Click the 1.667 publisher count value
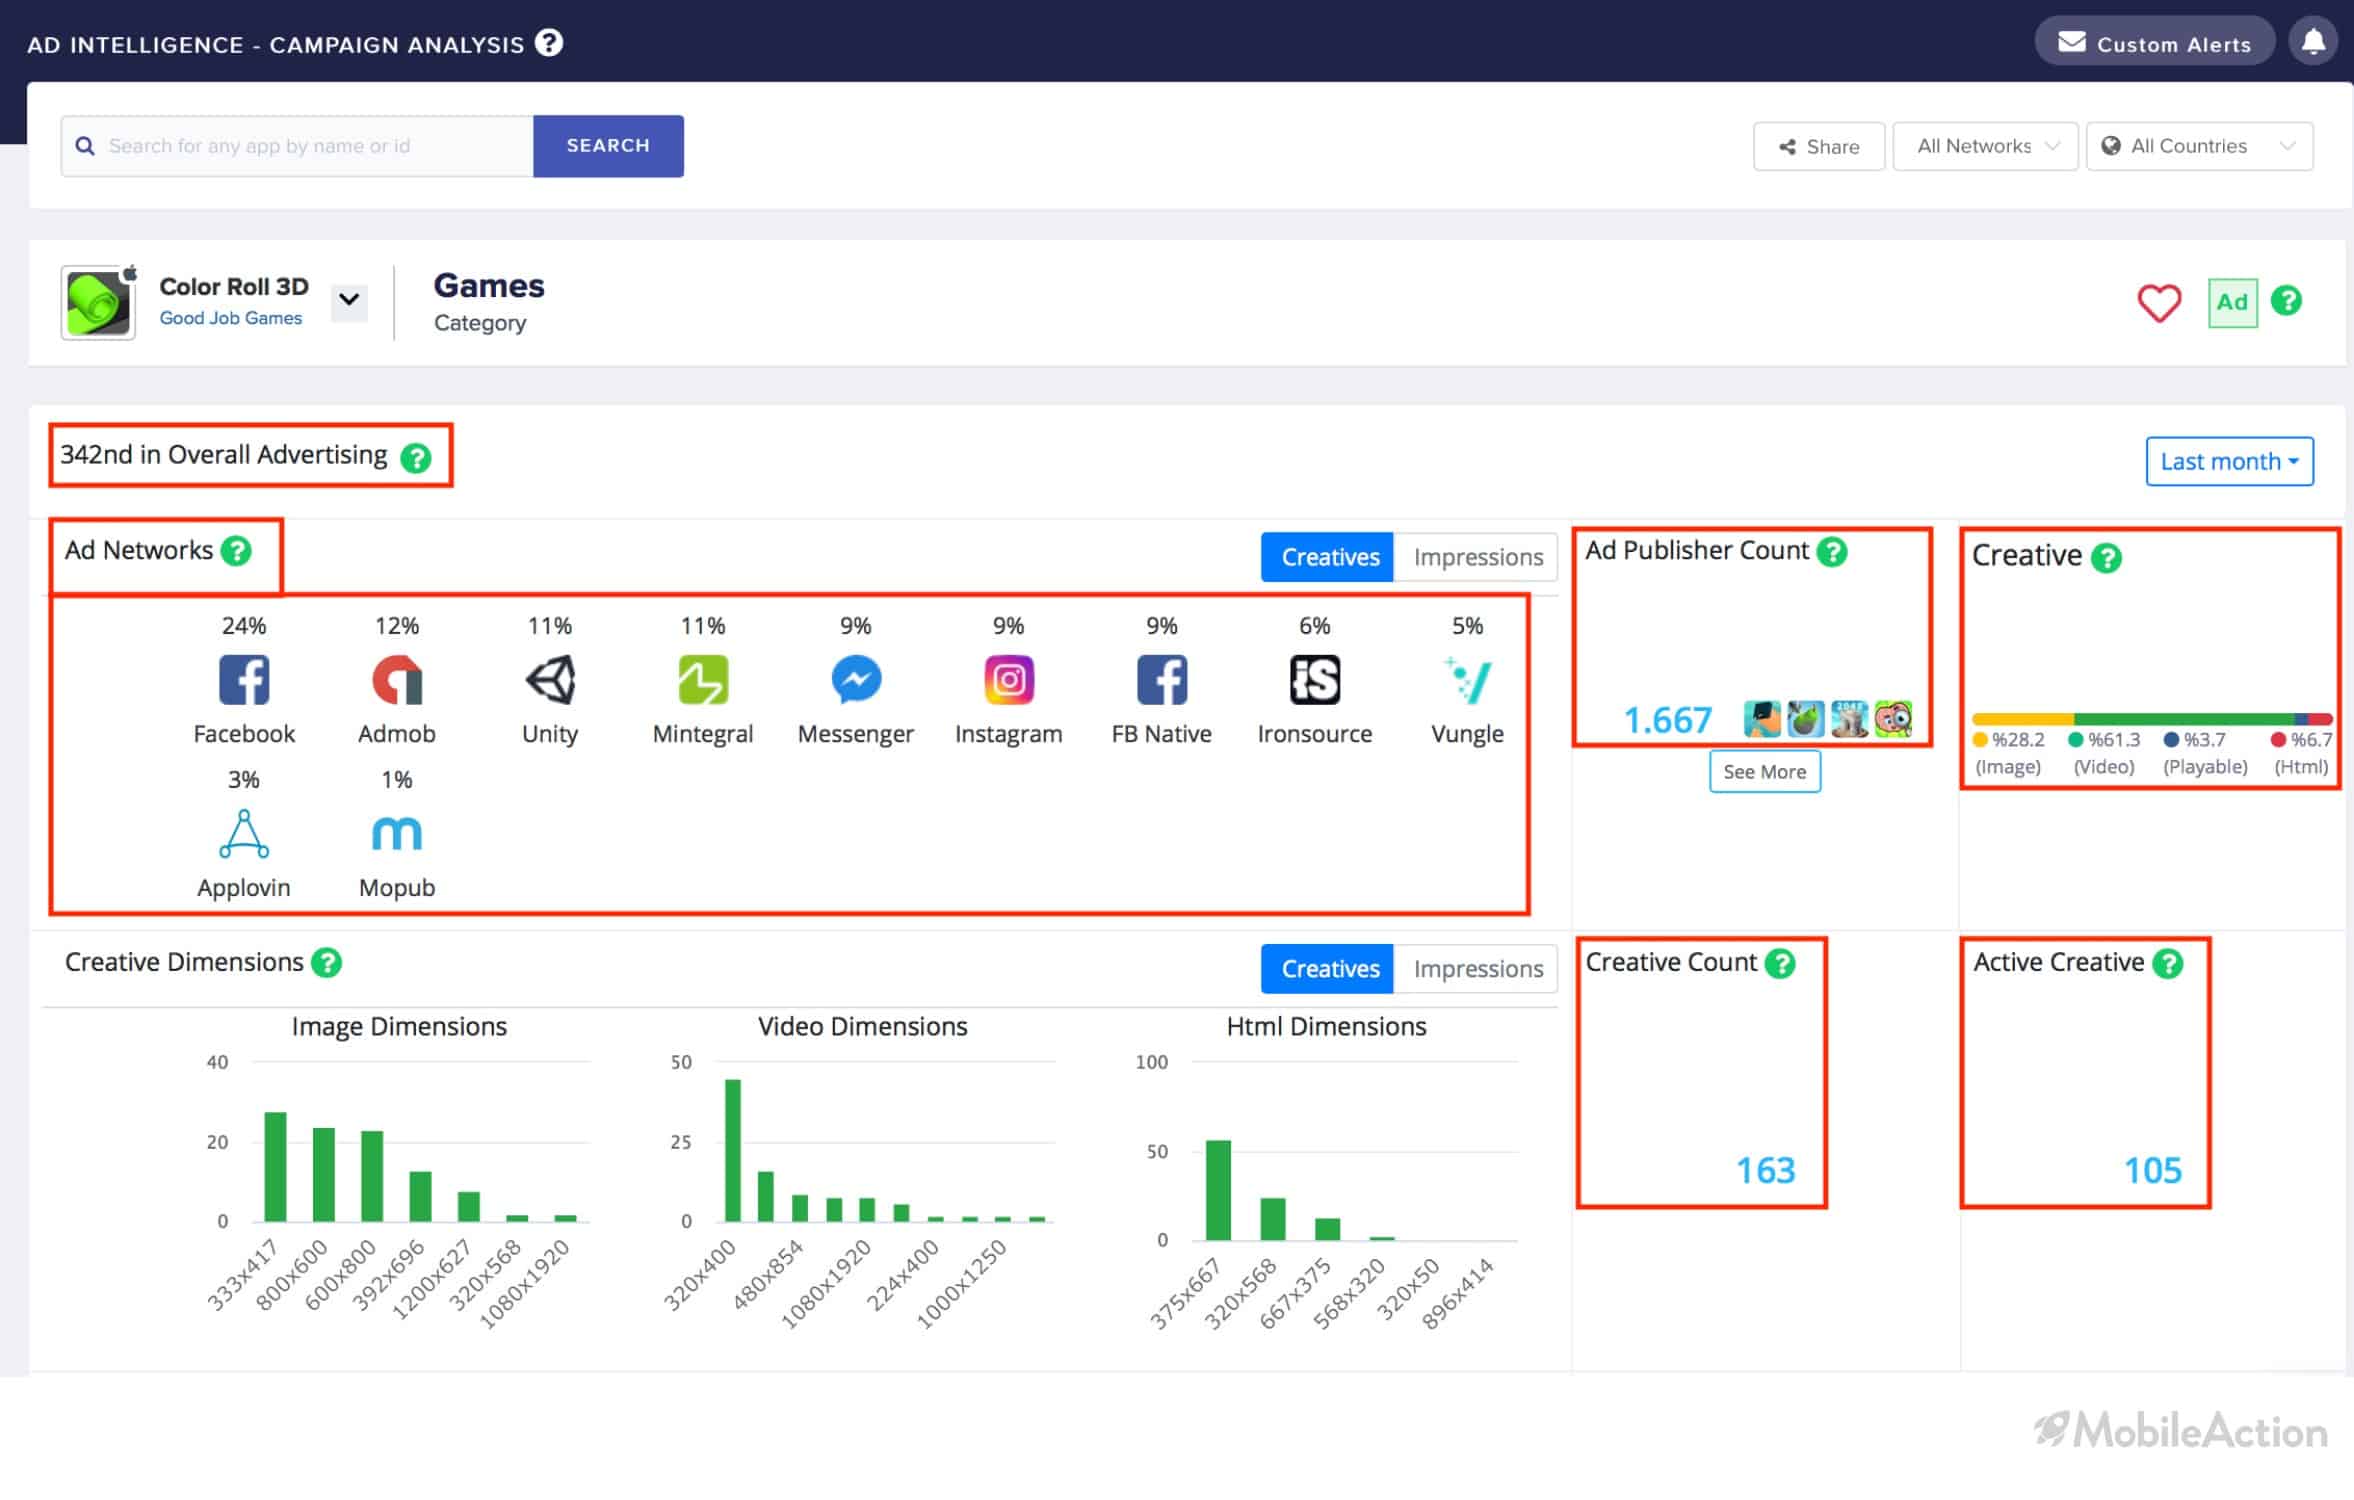 tap(1667, 720)
